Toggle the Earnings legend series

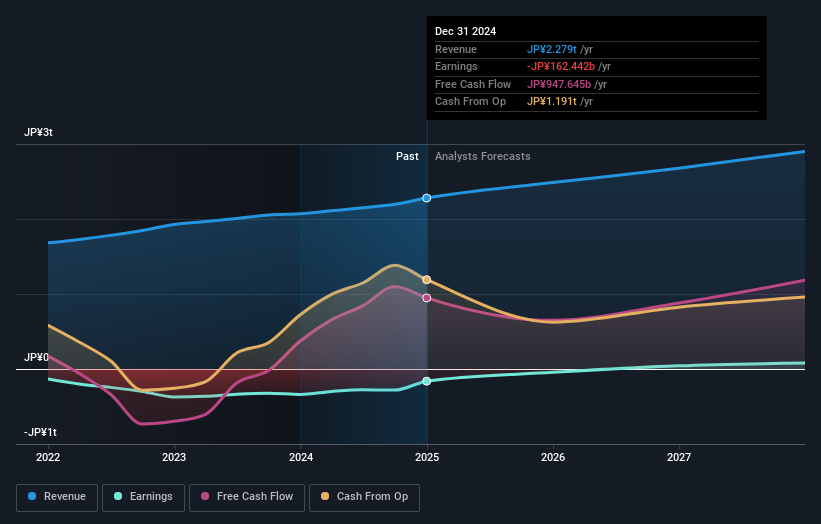[143, 497]
